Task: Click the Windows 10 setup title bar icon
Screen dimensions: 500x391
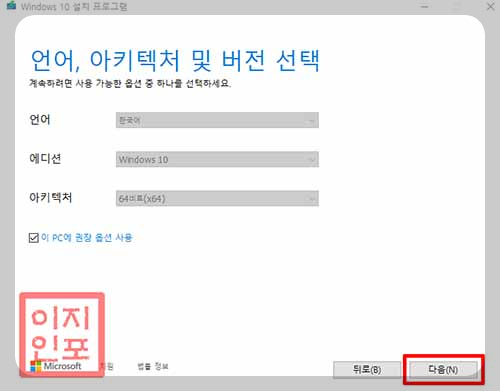Action: coord(12,5)
